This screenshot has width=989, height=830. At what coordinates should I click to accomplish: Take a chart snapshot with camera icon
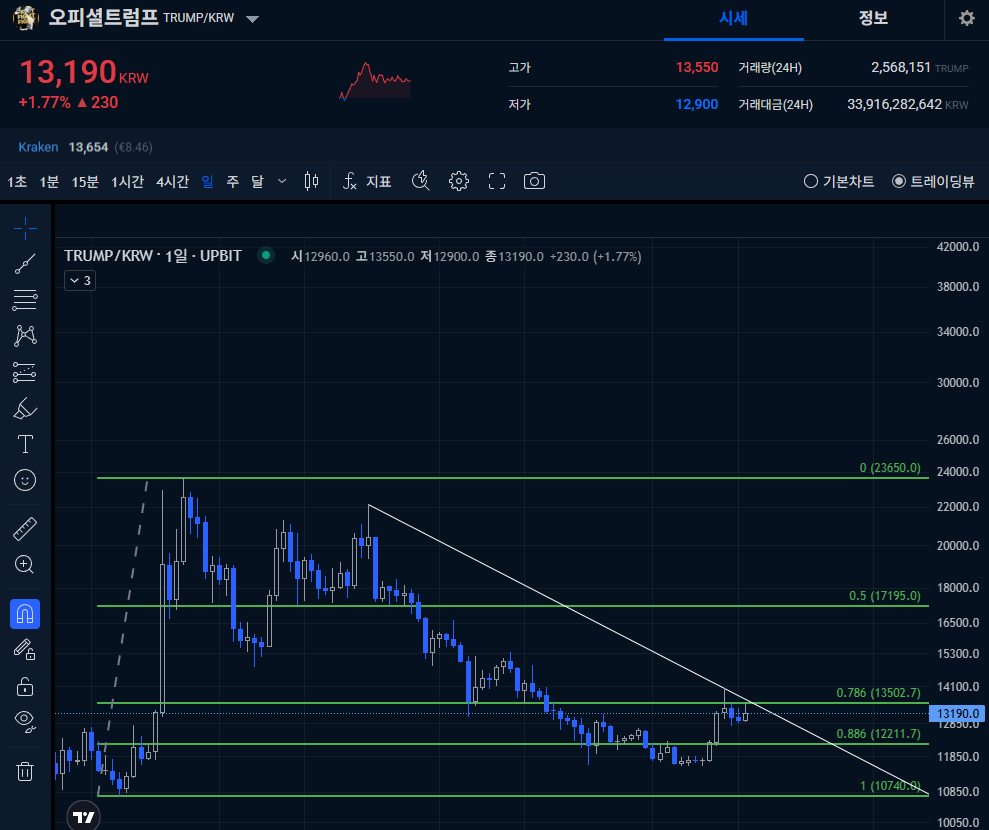pos(534,182)
